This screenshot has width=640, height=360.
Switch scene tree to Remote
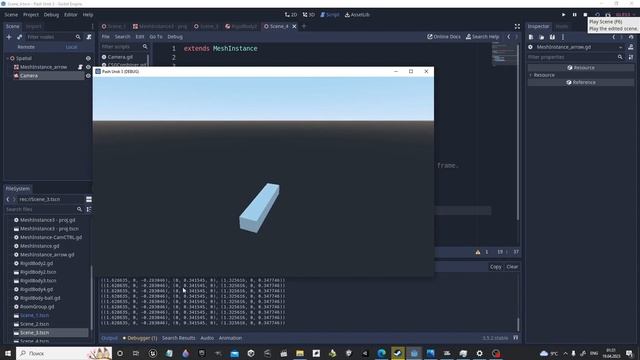pyautogui.click(x=26, y=47)
